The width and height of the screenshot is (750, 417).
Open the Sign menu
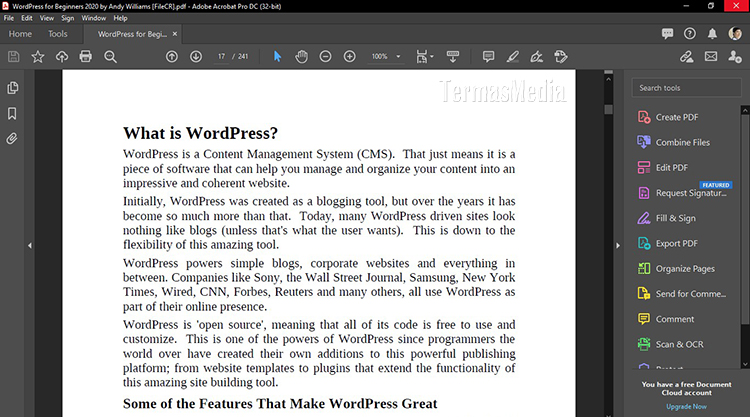click(67, 18)
